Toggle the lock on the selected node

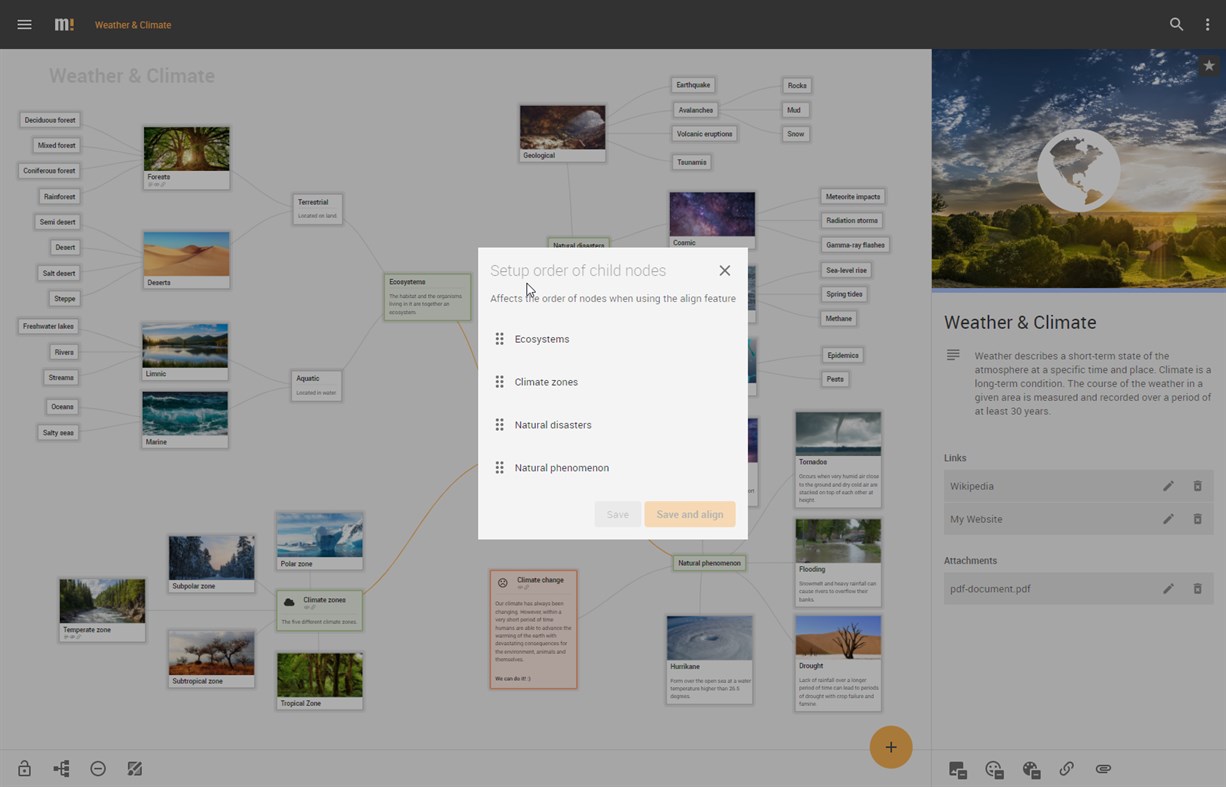pos(24,768)
